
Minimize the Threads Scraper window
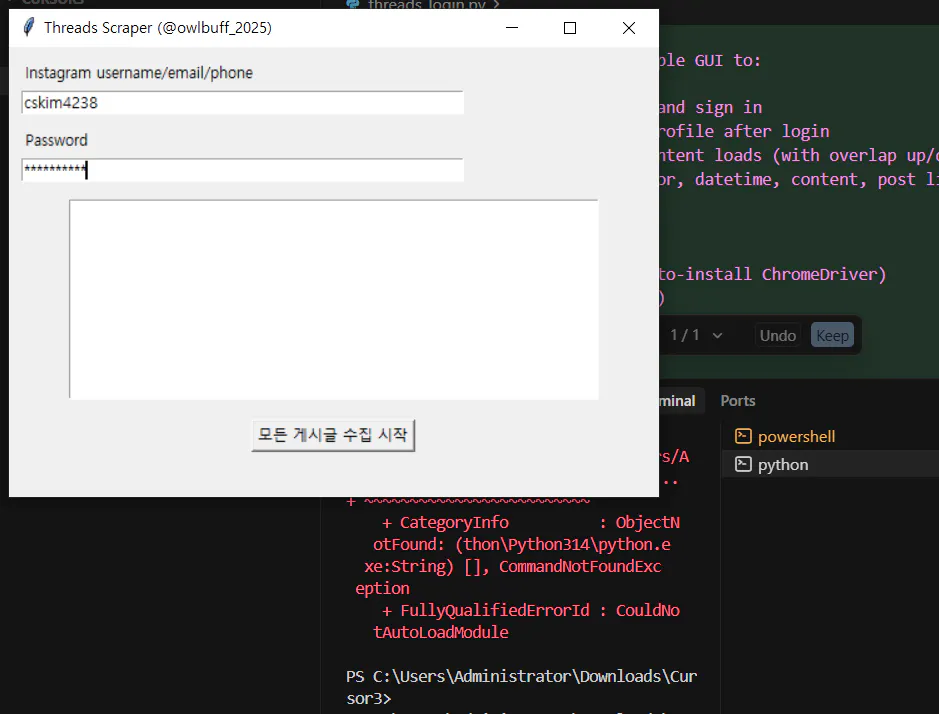coord(511,28)
